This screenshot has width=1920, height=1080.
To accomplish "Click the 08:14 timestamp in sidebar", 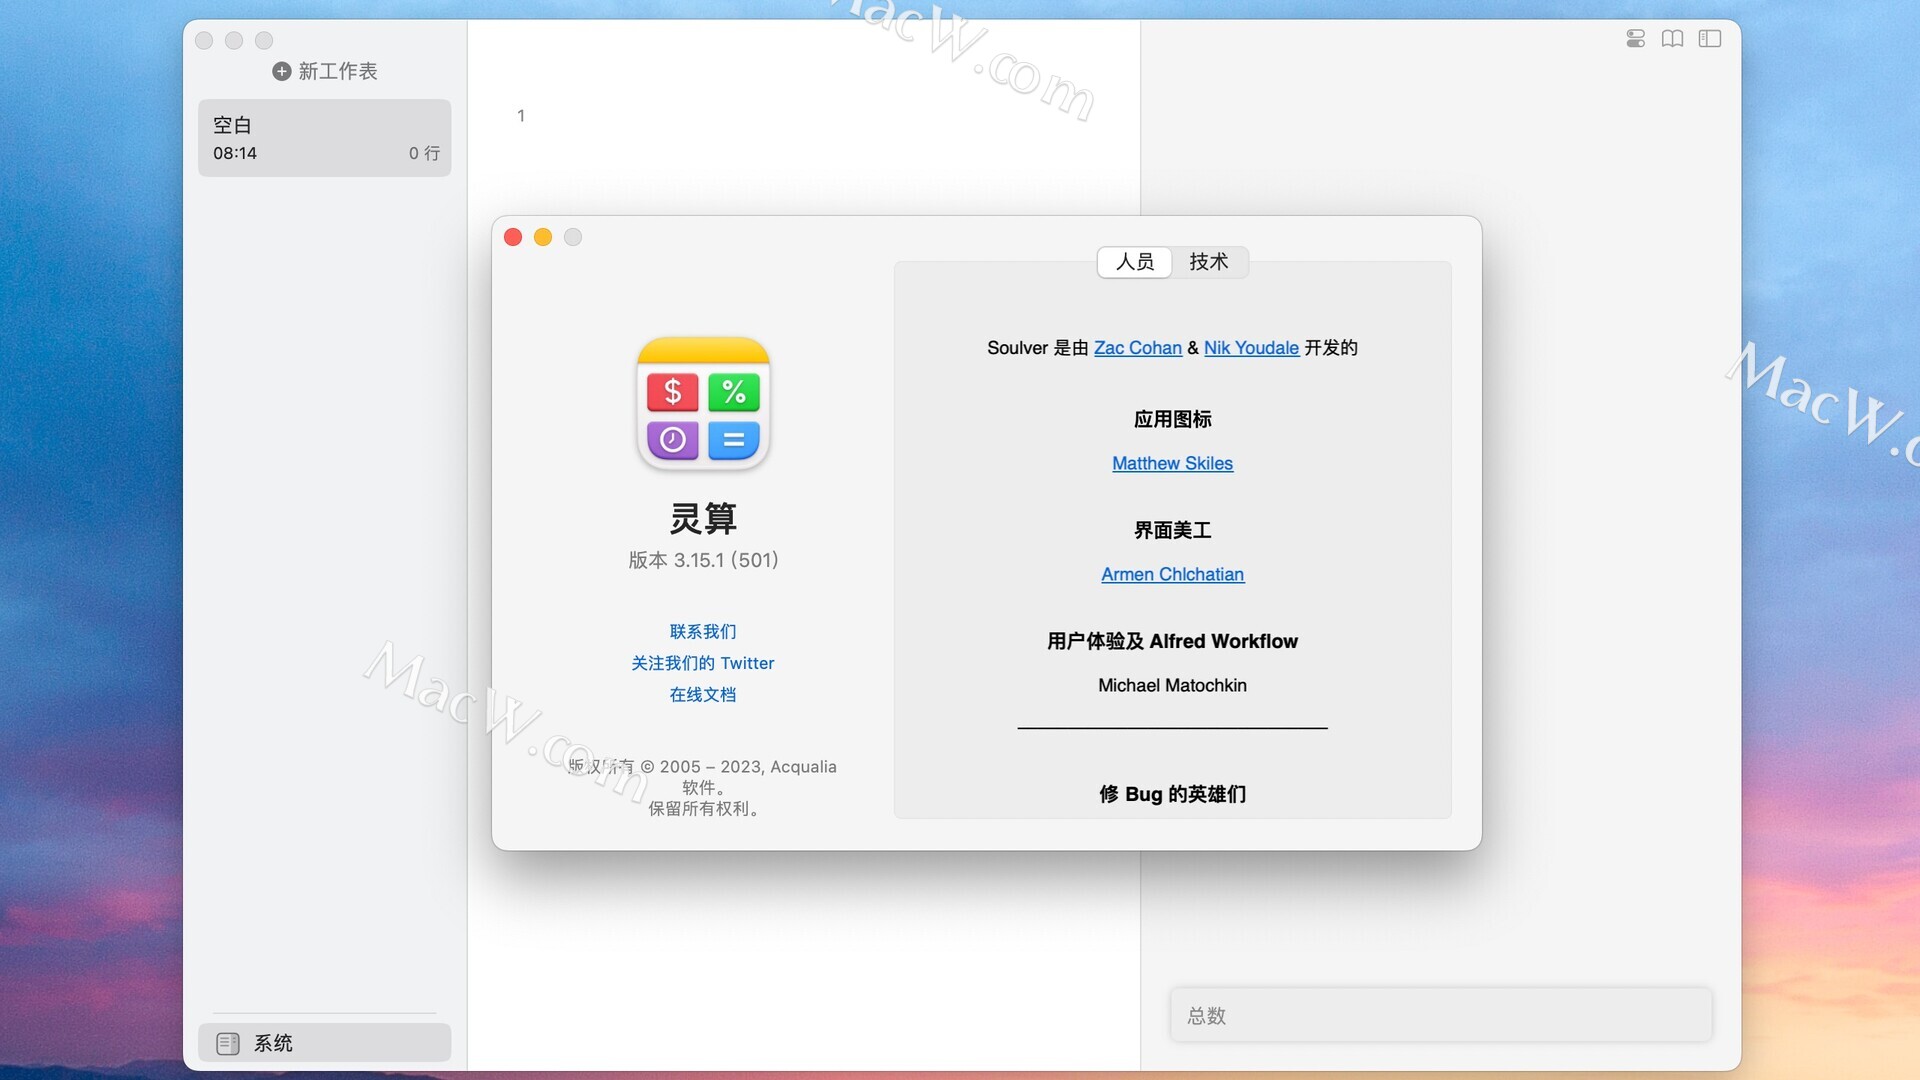I will point(235,153).
